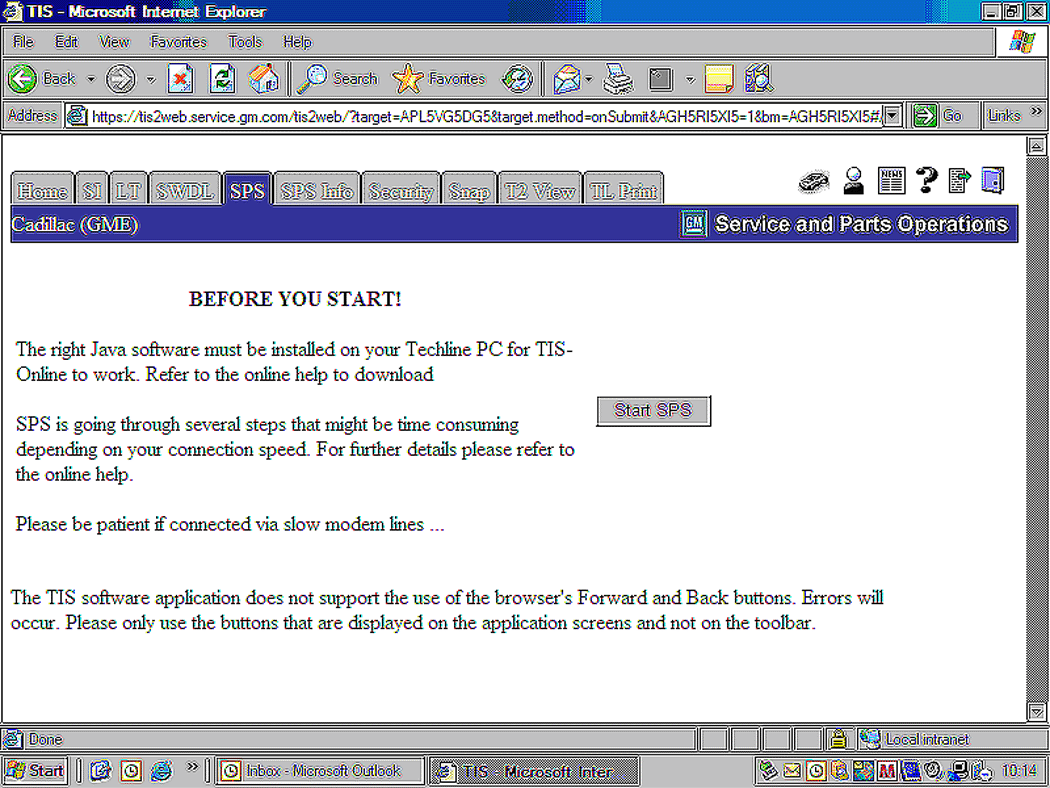Switch to the Security tab

point(400,191)
